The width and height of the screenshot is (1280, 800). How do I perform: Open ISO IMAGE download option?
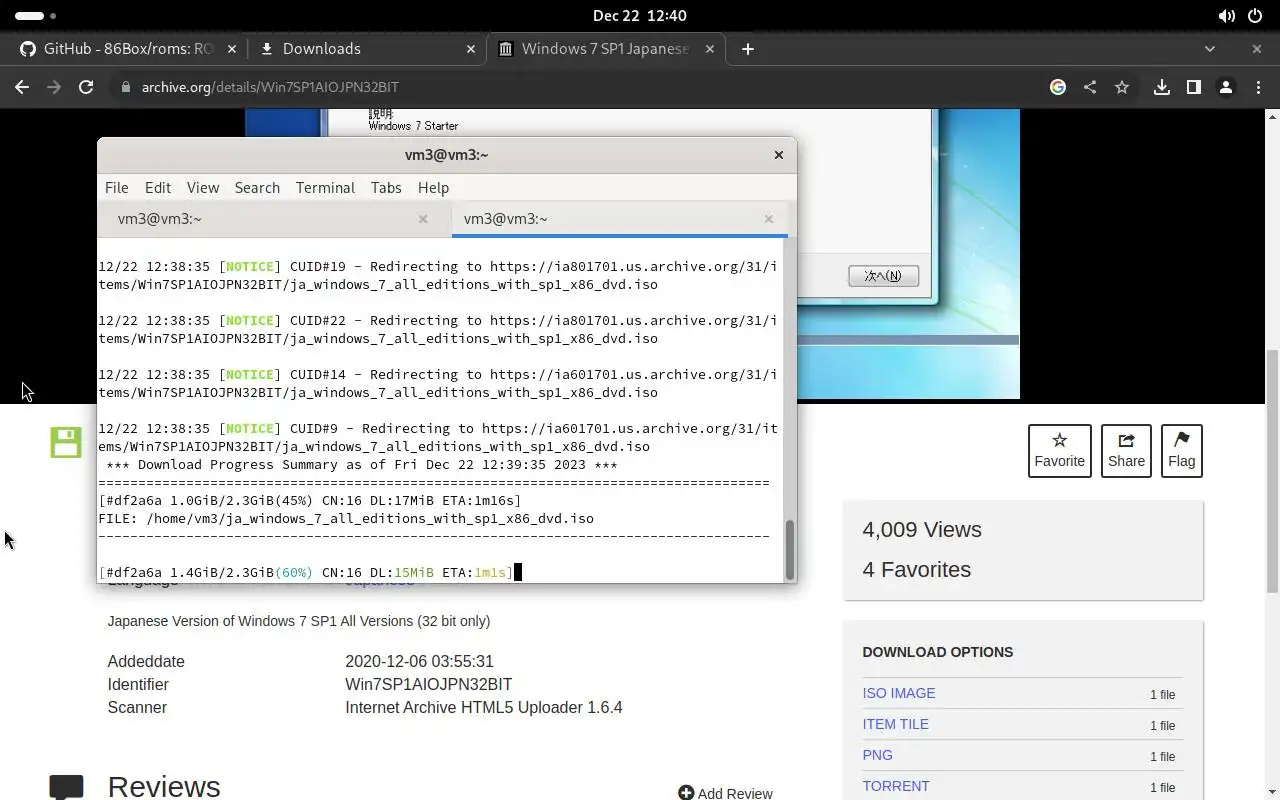click(x=899, y=693)
